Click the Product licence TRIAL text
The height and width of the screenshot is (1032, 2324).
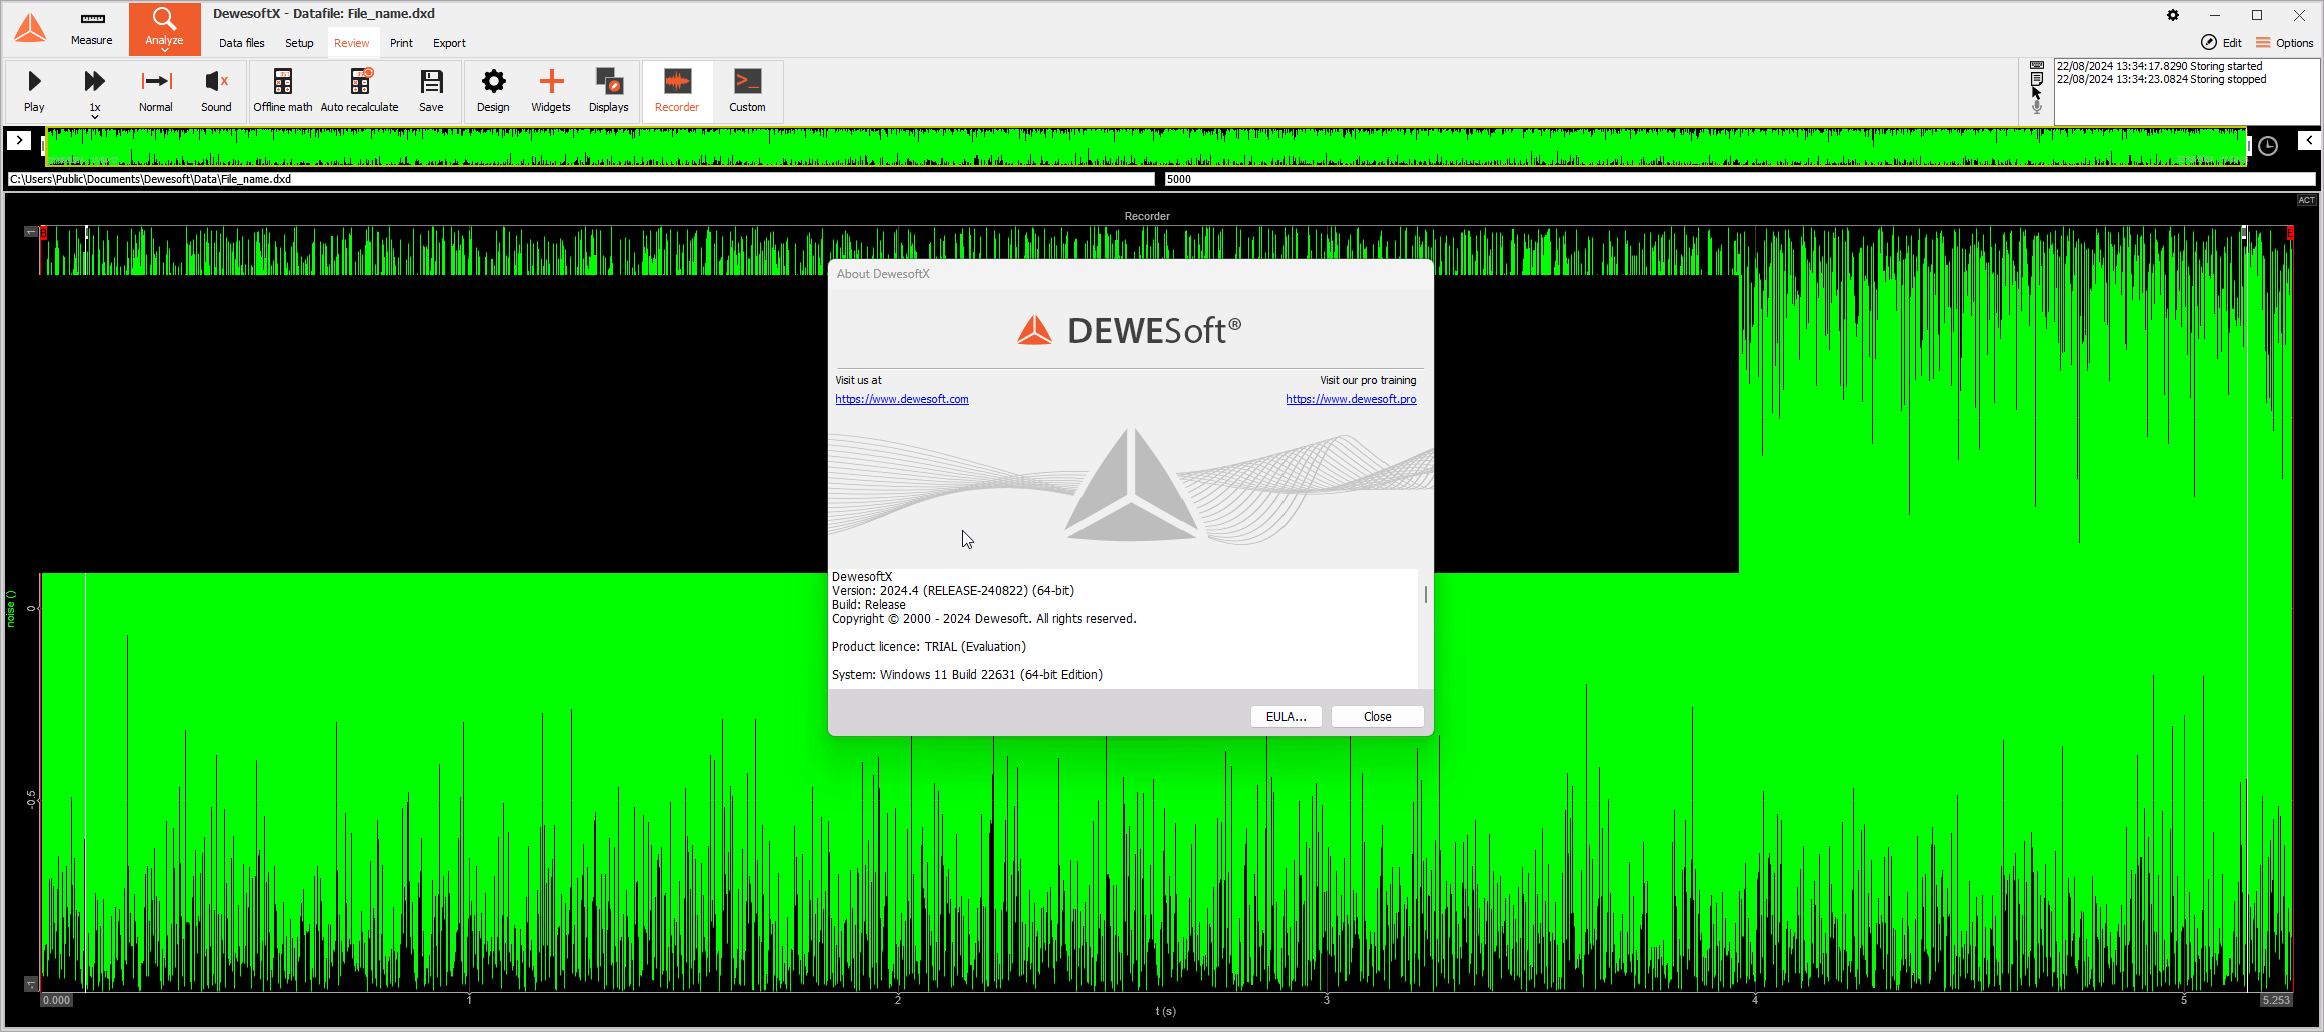[x=929, y=647]
